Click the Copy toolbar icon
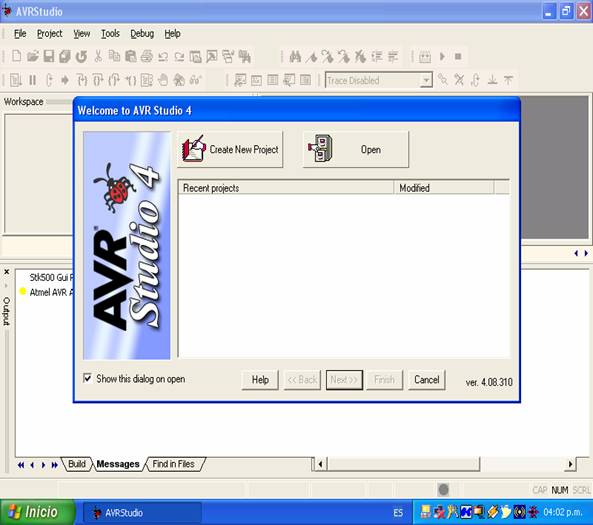The width and height of the screenshot is (593, 525). [x=114, y=56]
